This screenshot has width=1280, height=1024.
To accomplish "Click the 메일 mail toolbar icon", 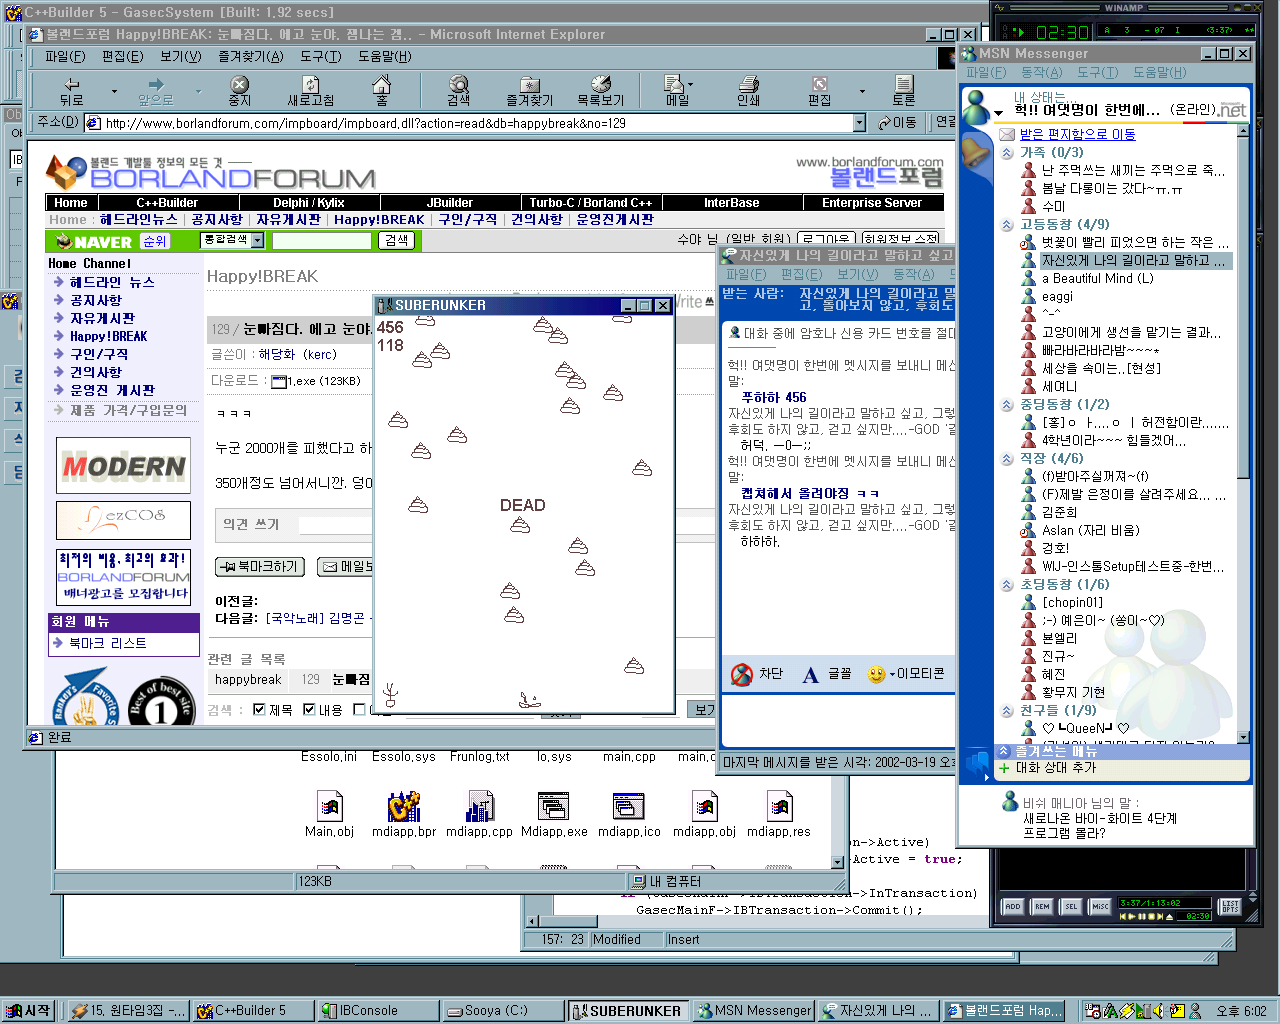I will [x=677, y=90].
